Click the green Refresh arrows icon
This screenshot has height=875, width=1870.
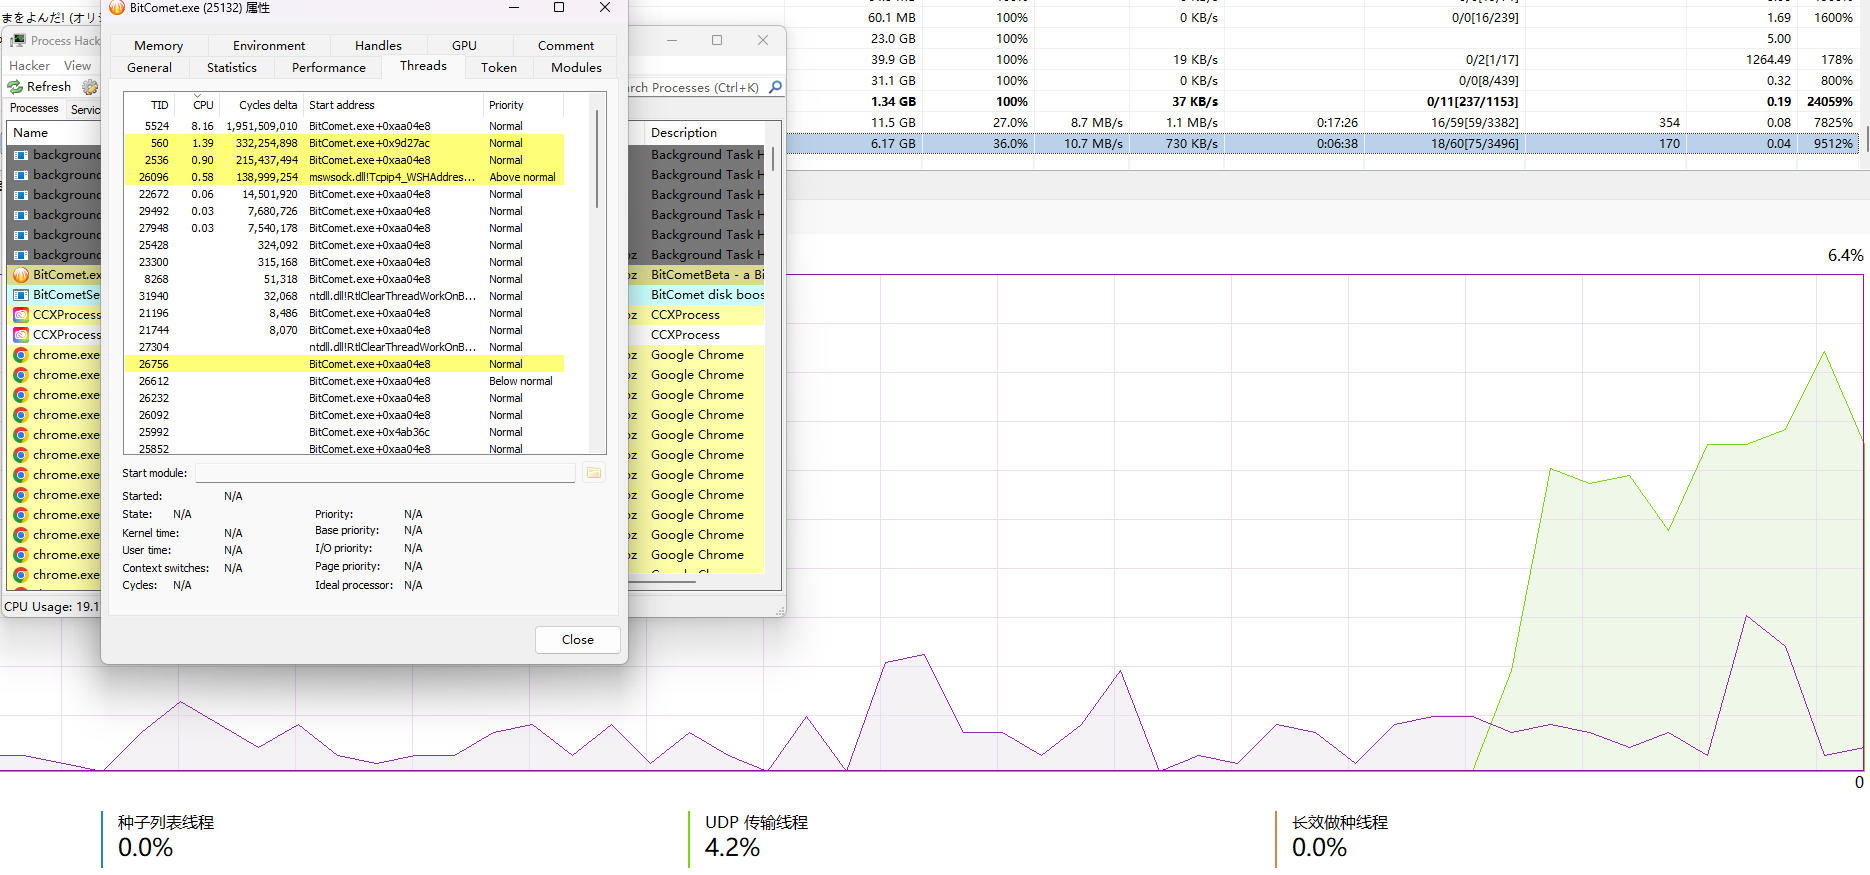15,87
